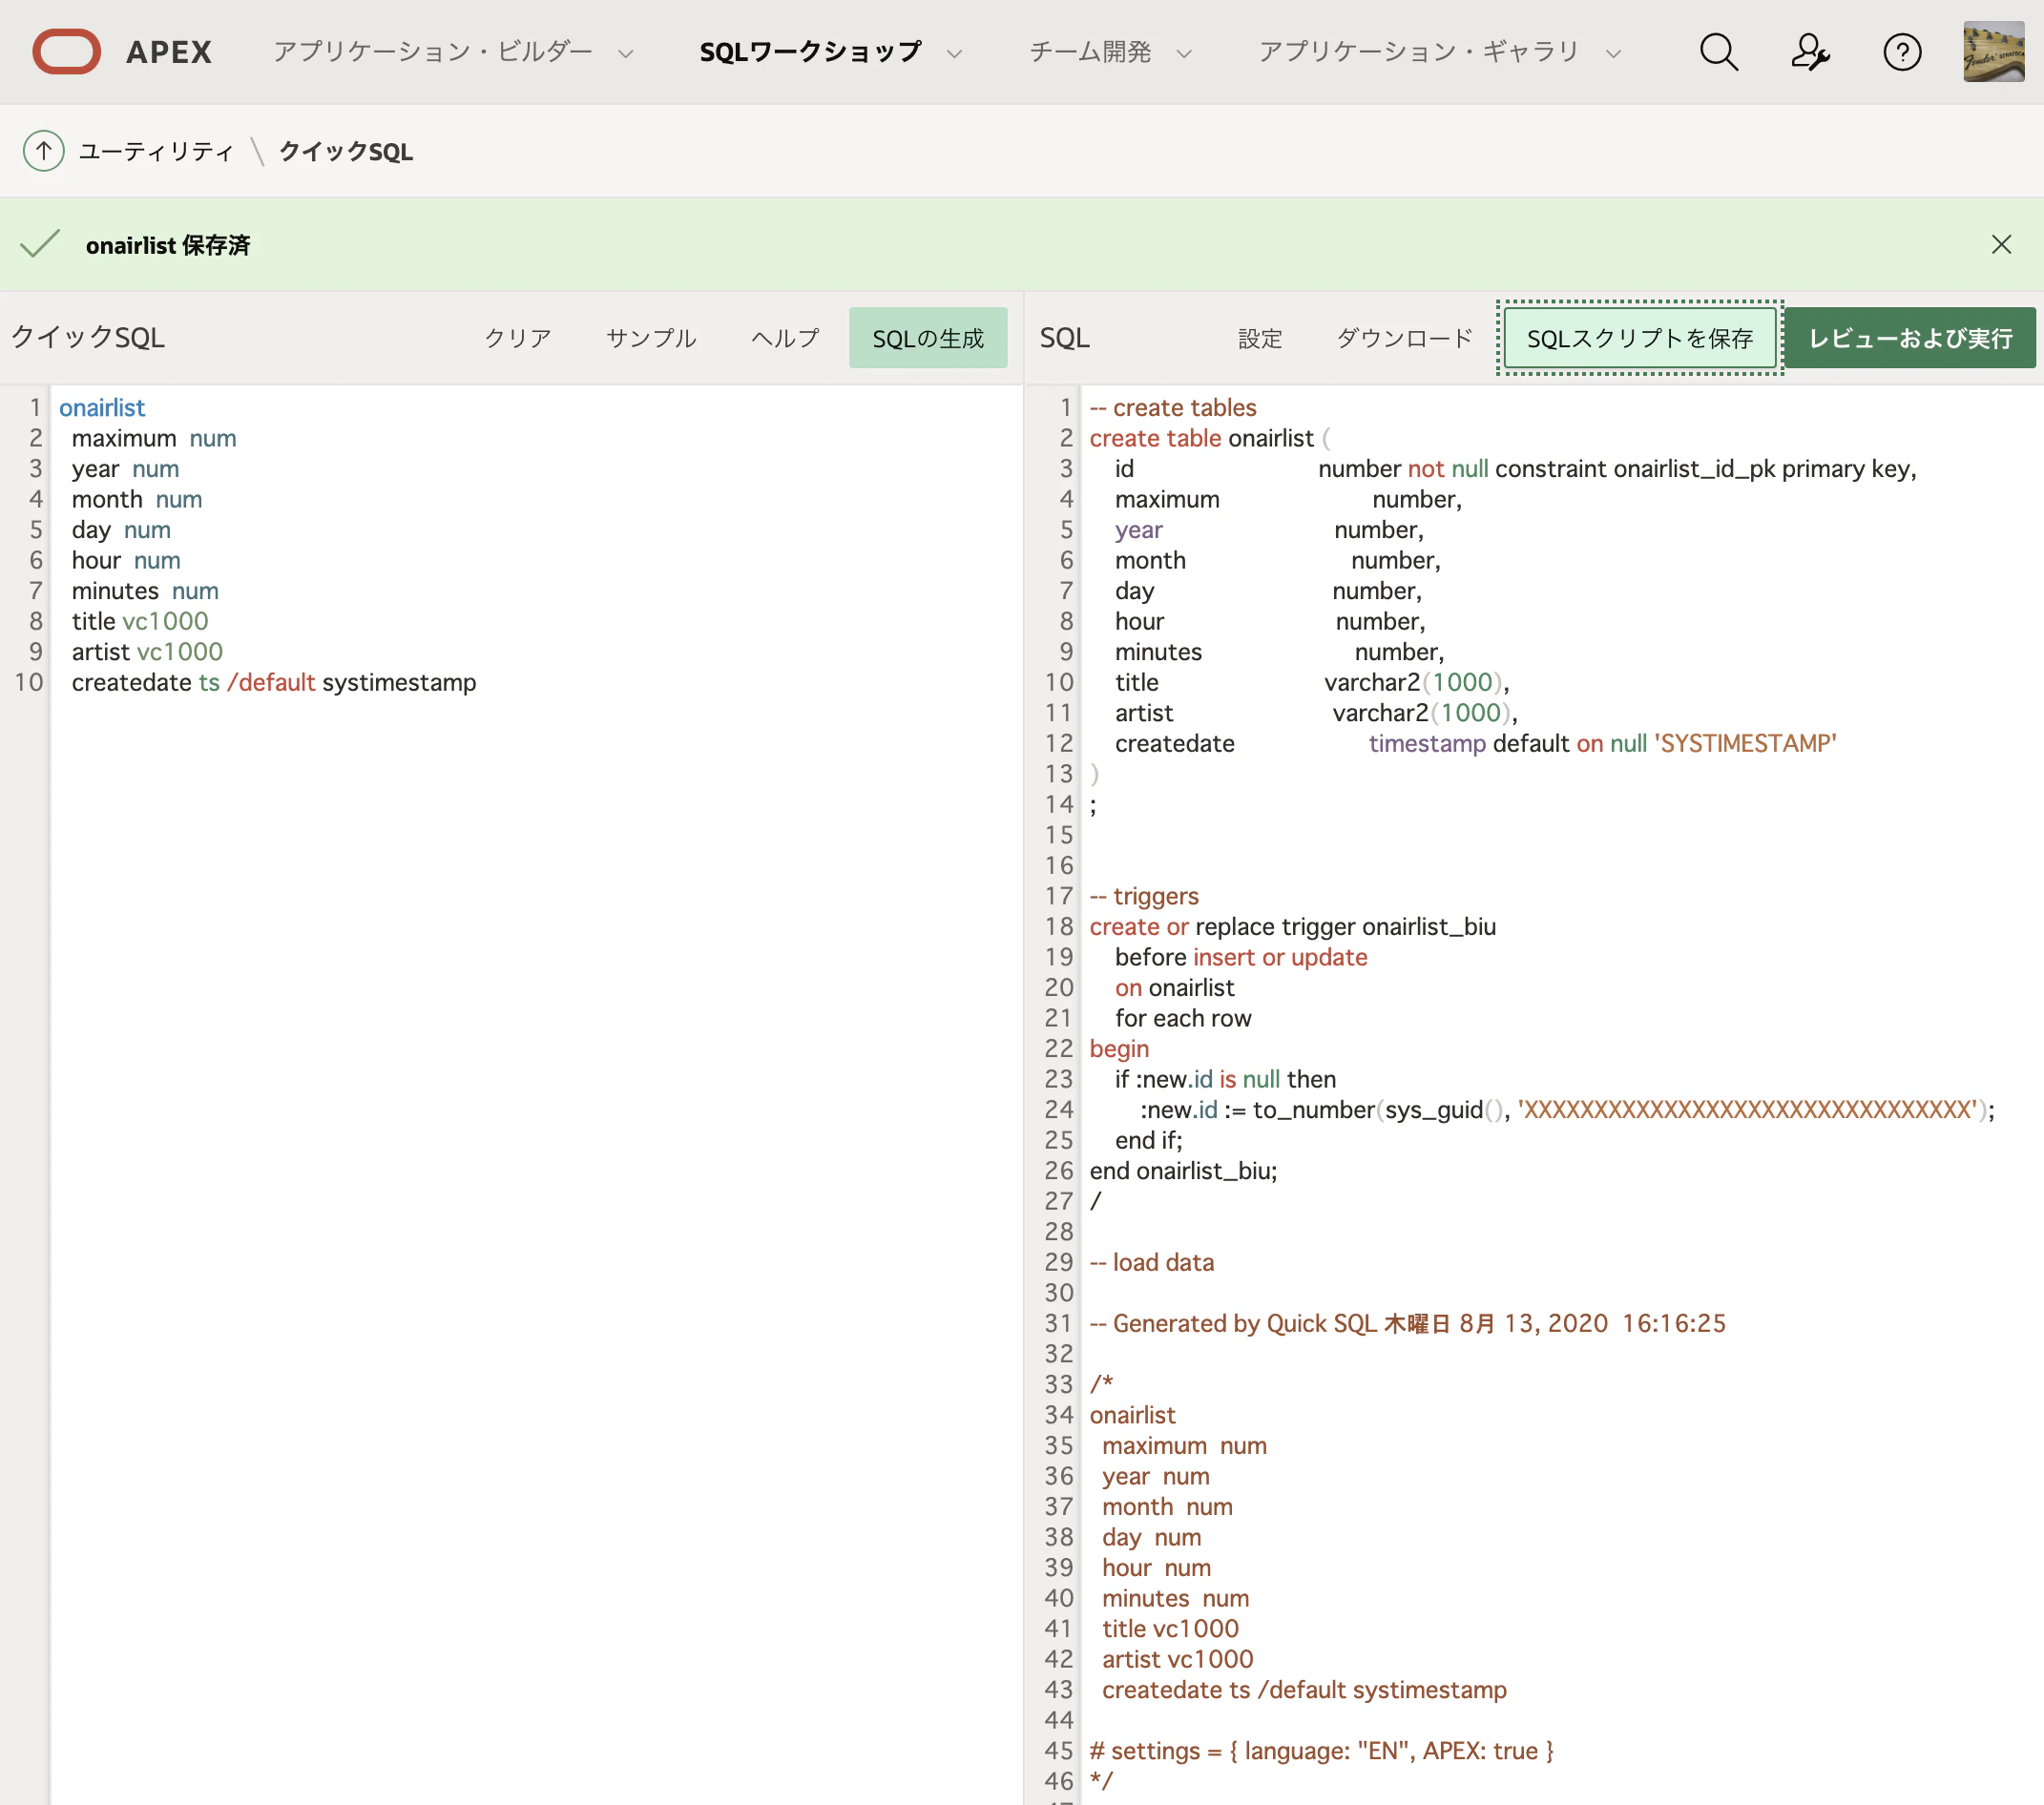
Task: Open the アプリケーション・ビルダー menu
Action: click(432, 52)
